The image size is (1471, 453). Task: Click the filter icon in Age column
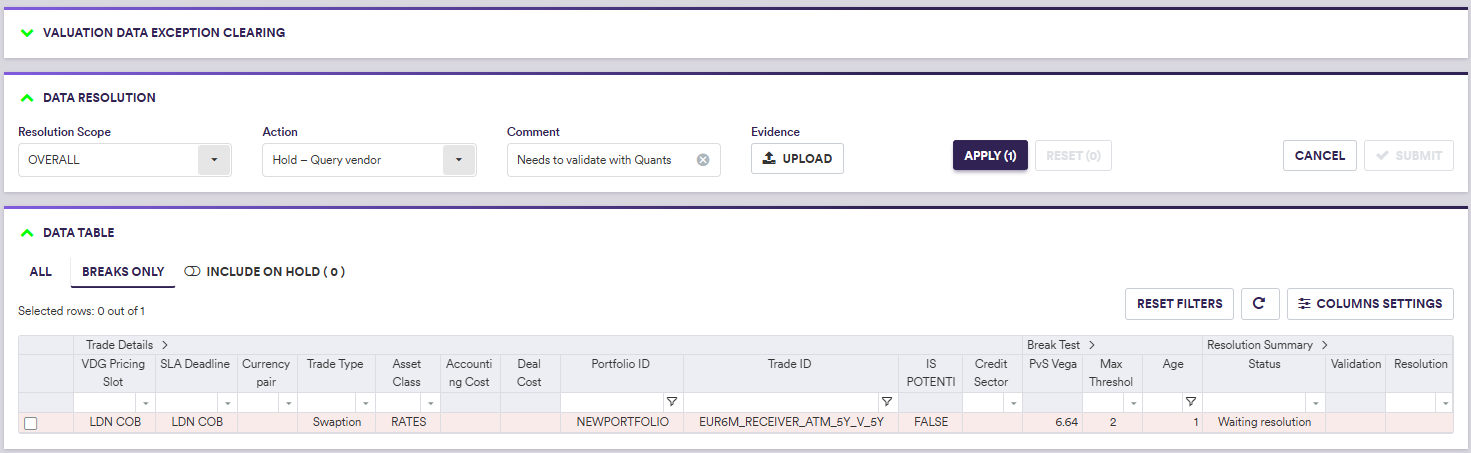point(1191,402)
